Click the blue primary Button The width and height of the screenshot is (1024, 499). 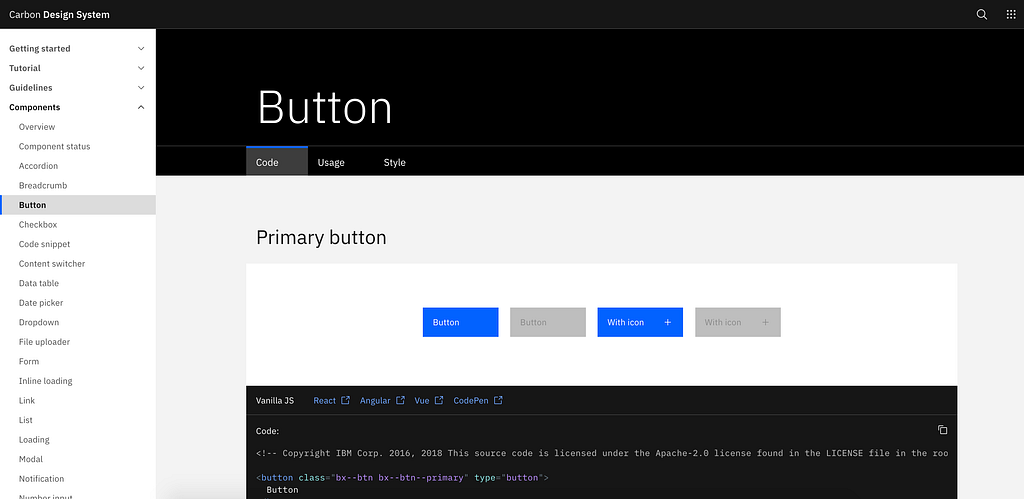460,322
